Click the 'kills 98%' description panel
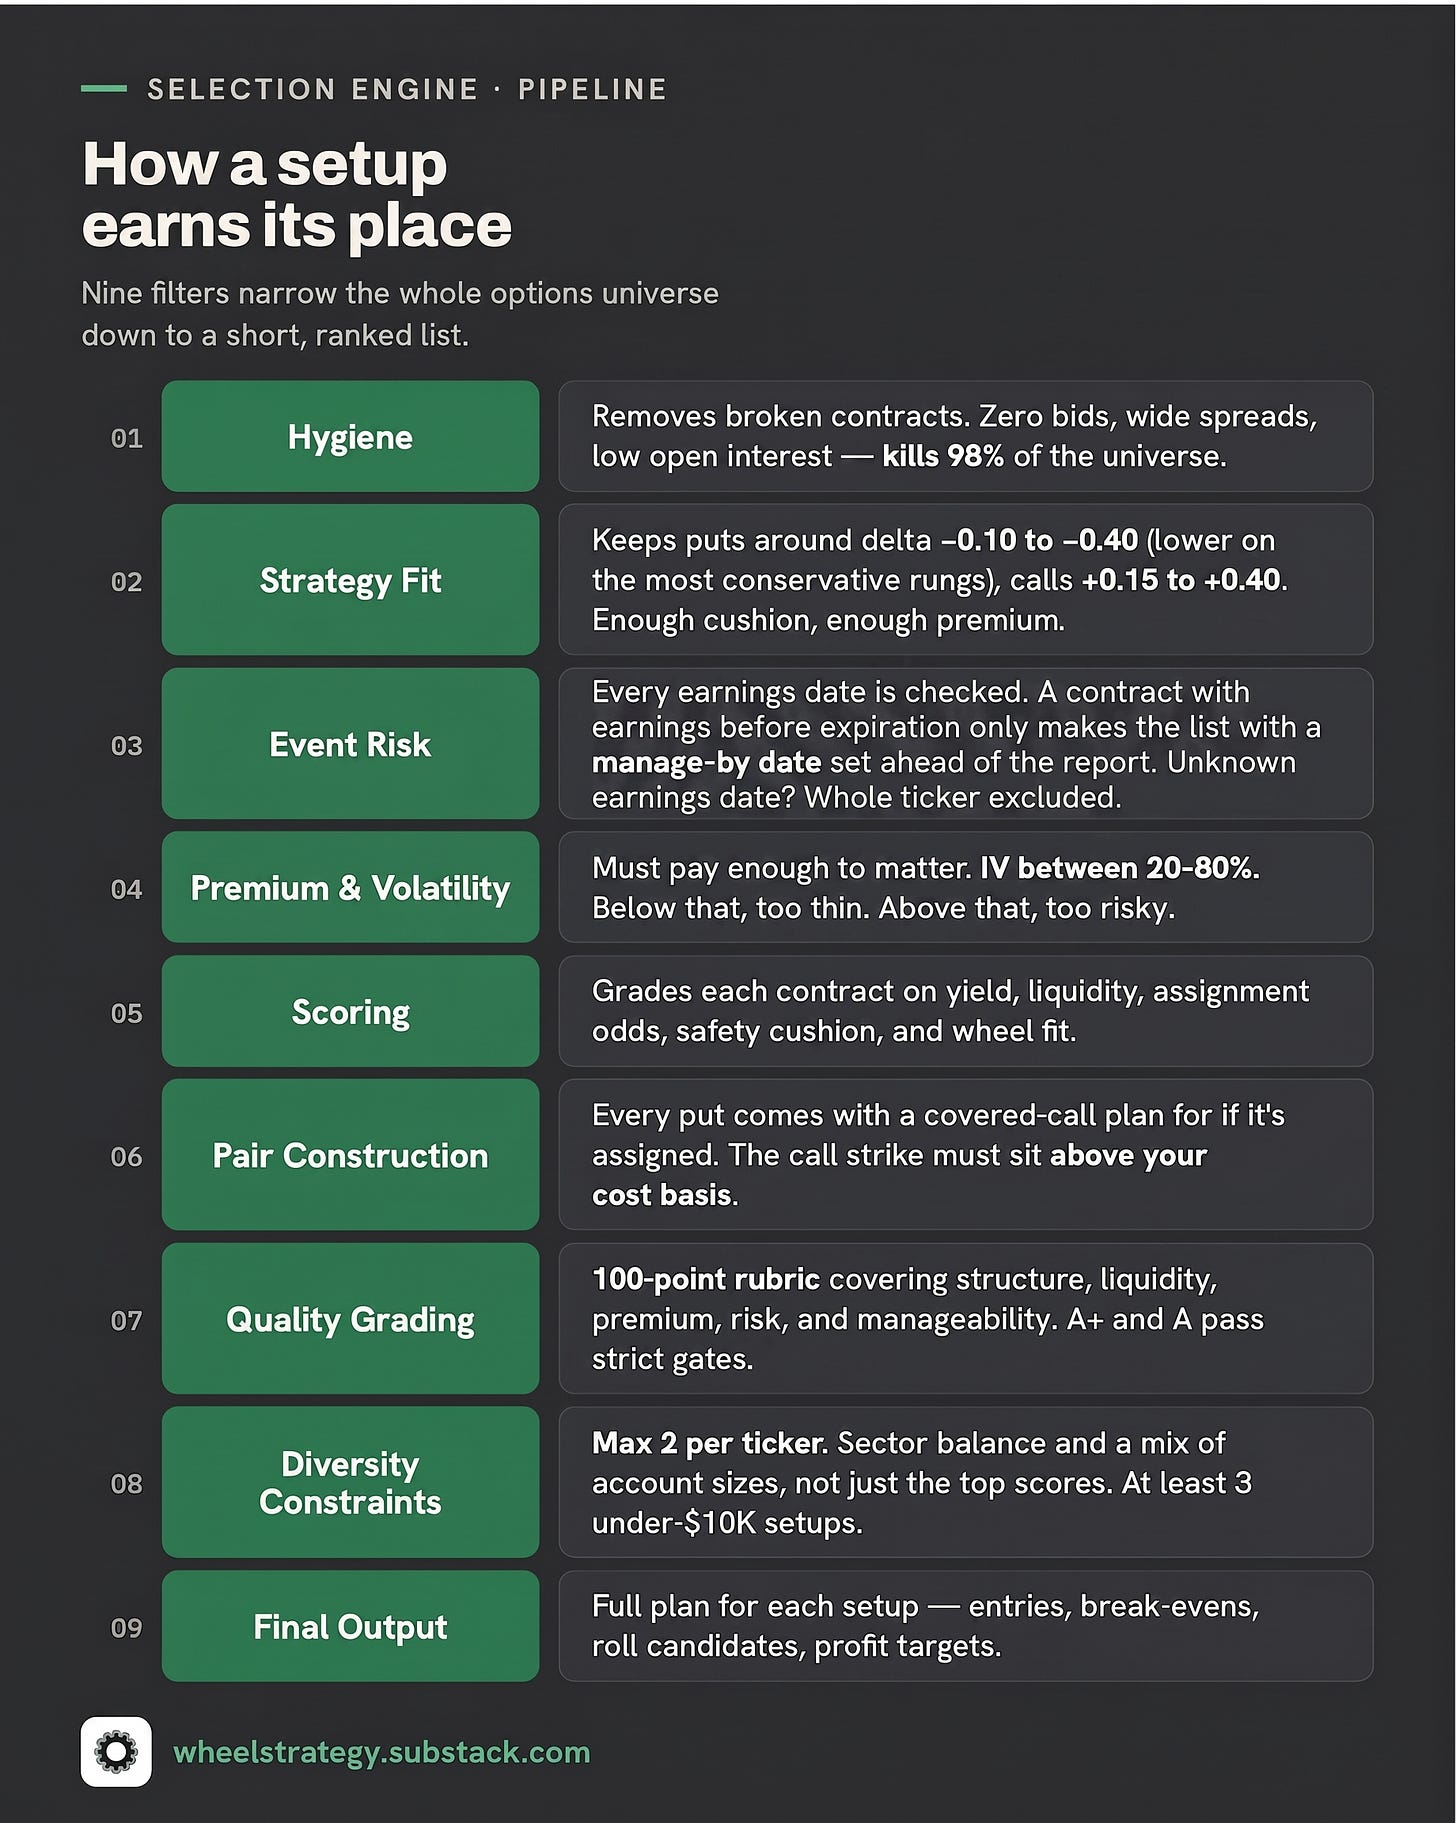1456x1823 pixels. (966, 436)
